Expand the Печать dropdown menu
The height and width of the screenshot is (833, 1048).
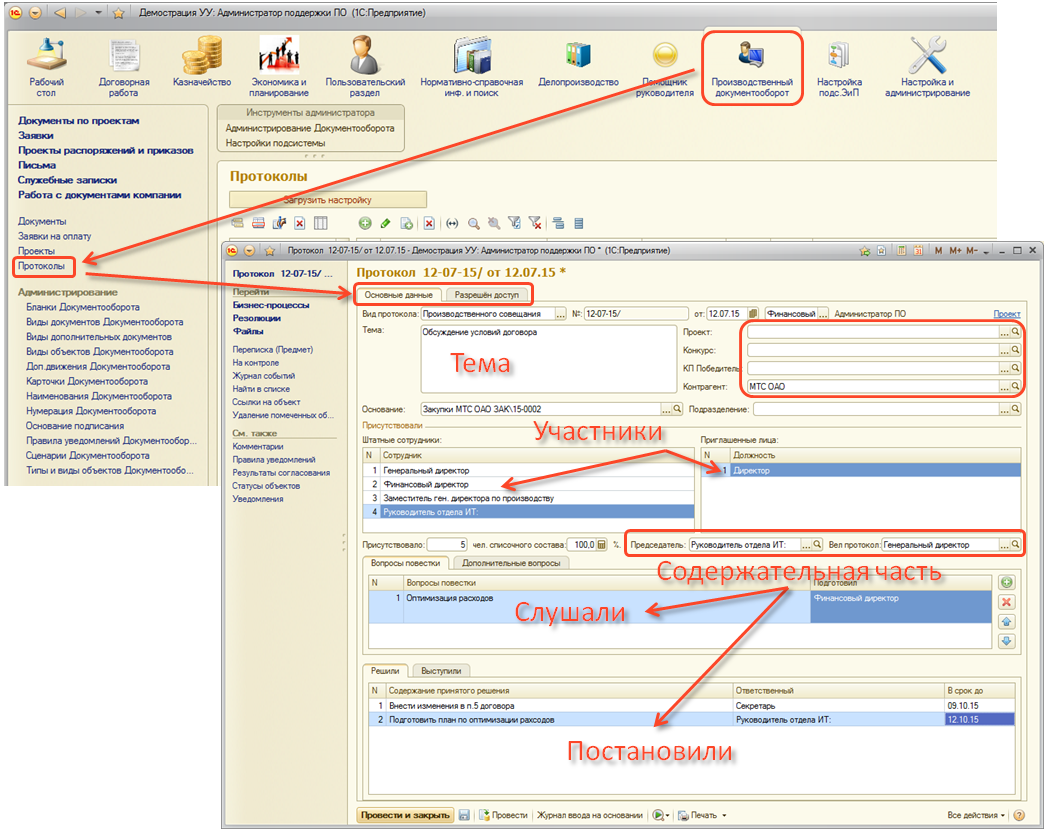click(x=708, y=815)
